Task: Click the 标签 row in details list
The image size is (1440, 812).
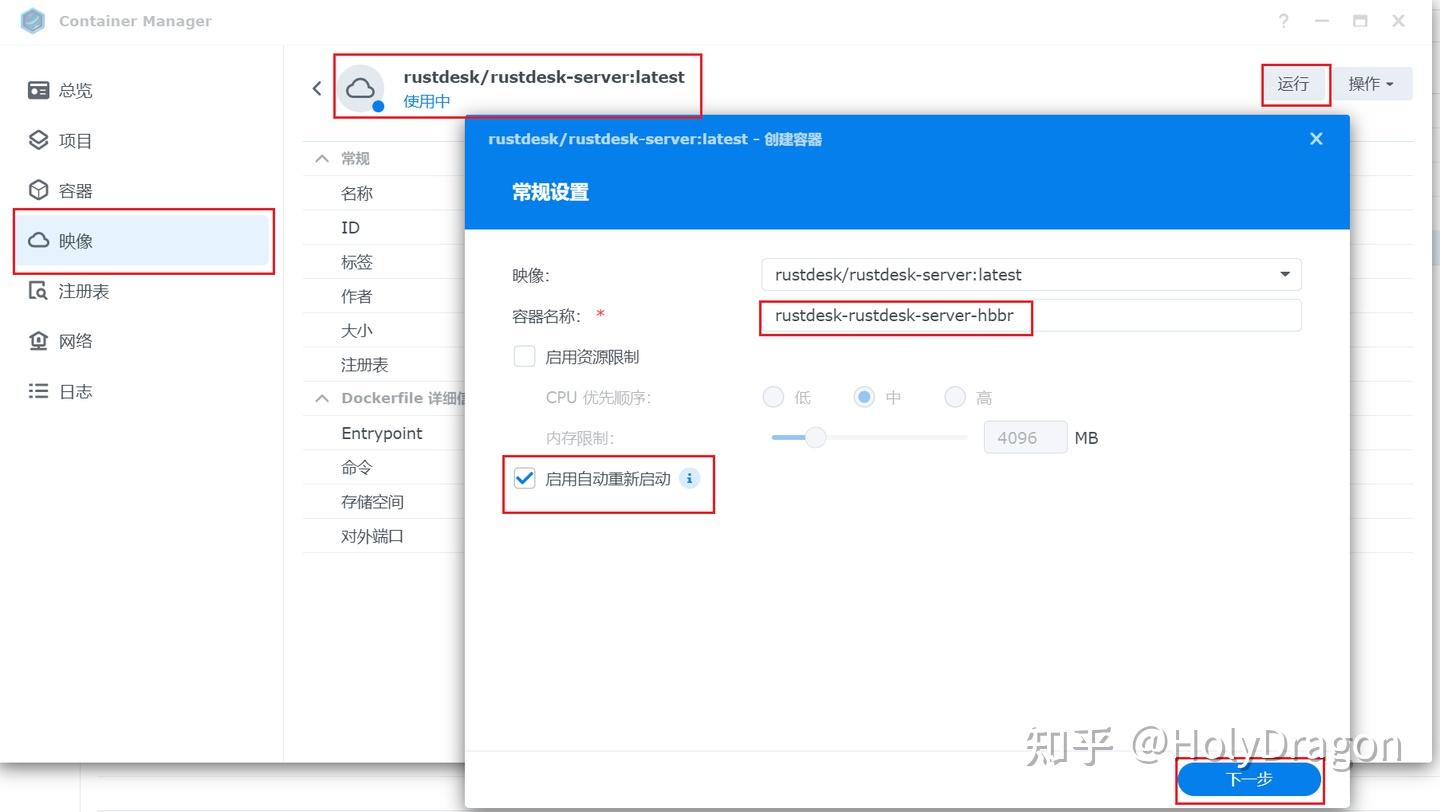Action: (x=384, y=262)
